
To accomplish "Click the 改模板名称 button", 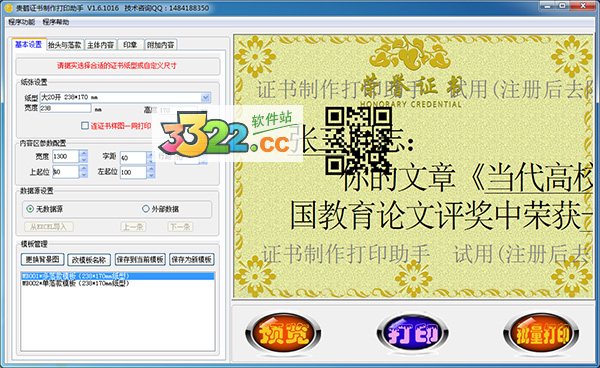I will pyautogui.click(x=89, y=260).
